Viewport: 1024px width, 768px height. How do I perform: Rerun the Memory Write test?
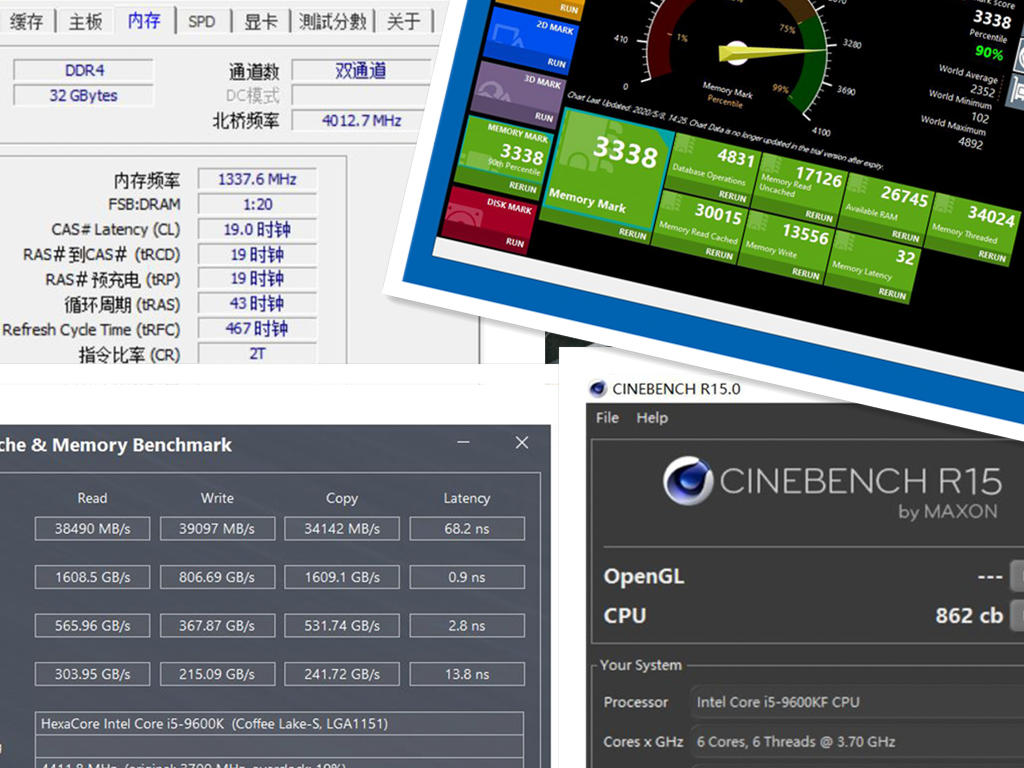[805, 274]
